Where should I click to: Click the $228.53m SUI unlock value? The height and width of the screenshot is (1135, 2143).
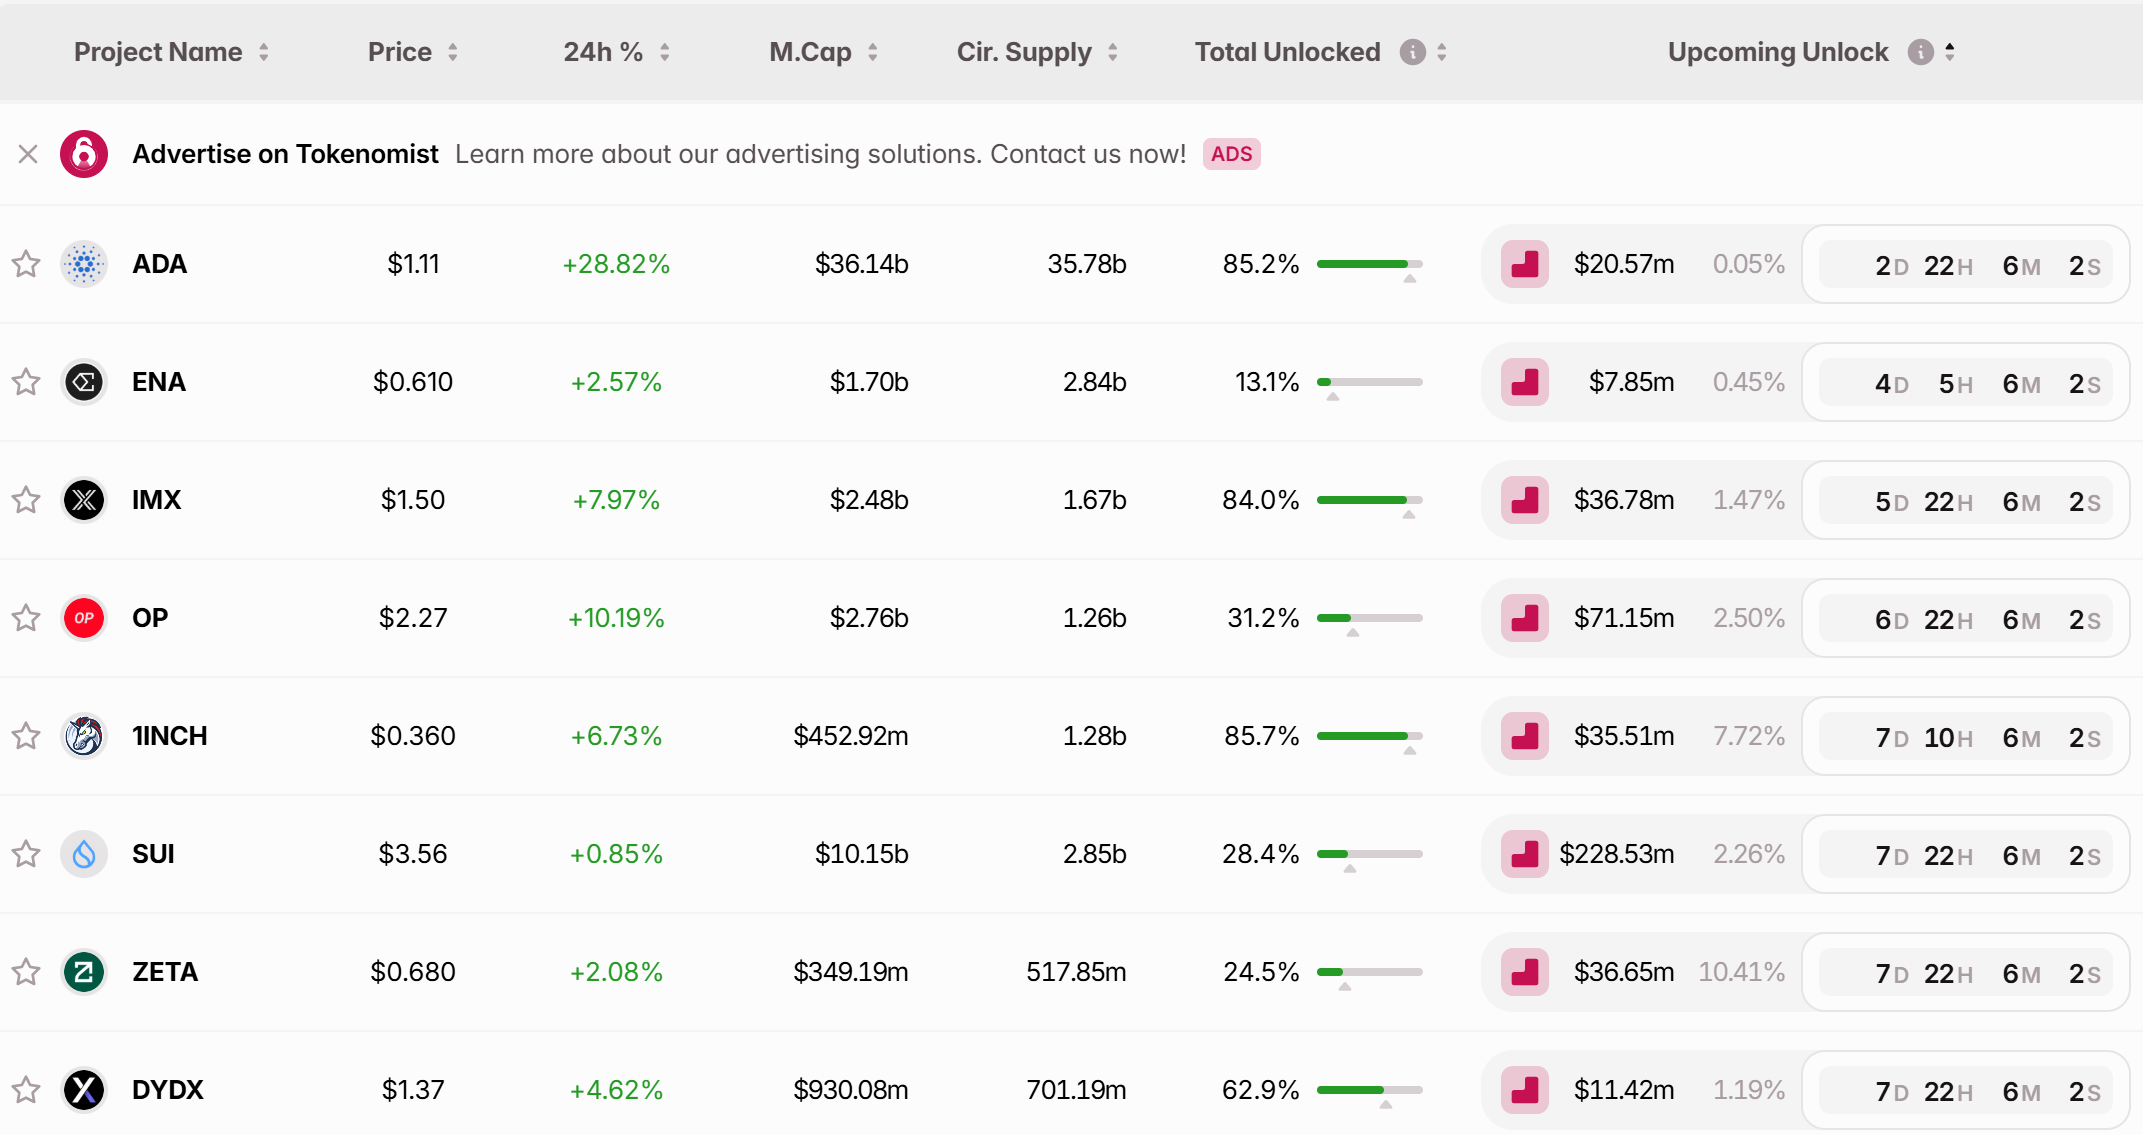tap(1617, 854)
